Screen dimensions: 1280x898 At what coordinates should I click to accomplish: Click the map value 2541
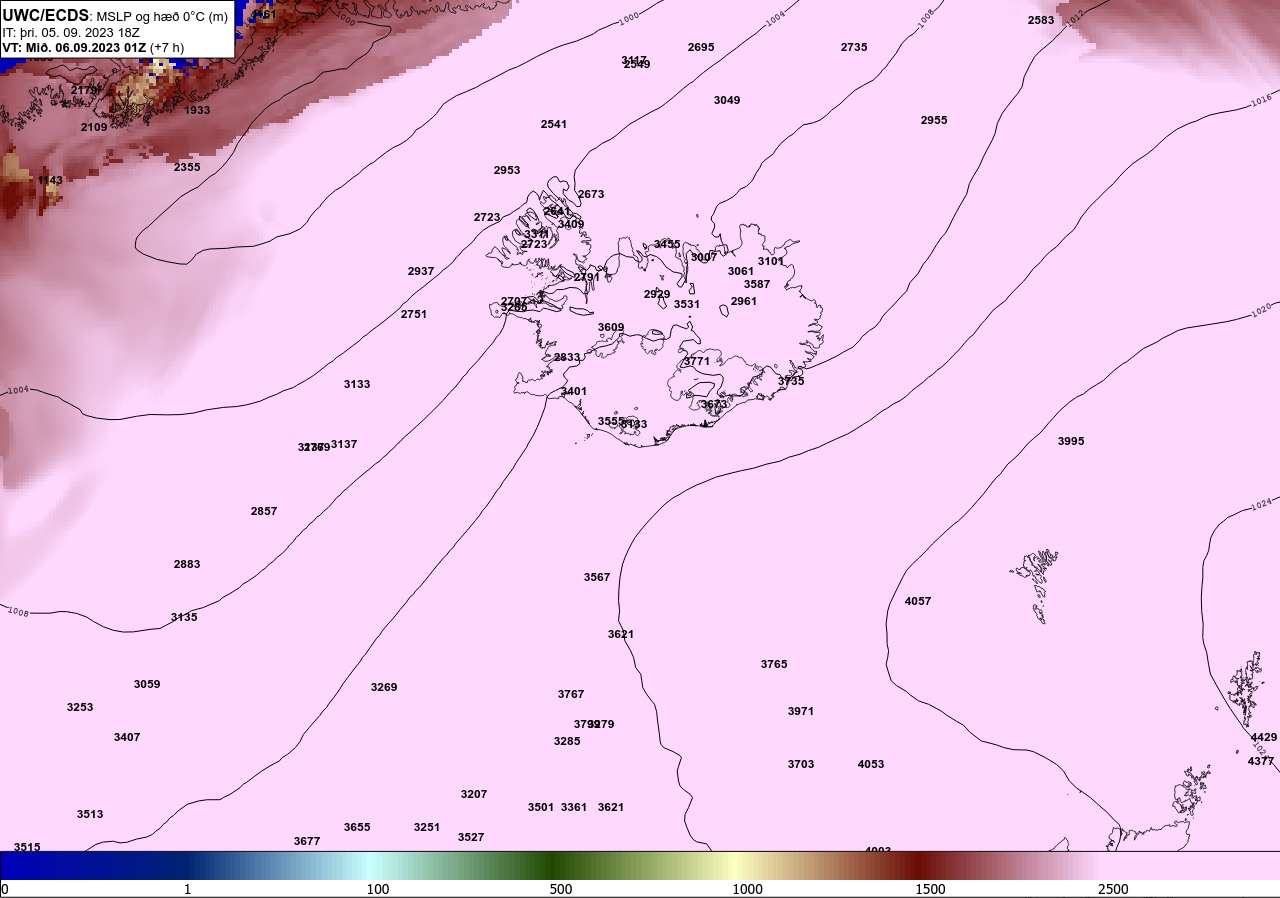(x=554, y=124)
